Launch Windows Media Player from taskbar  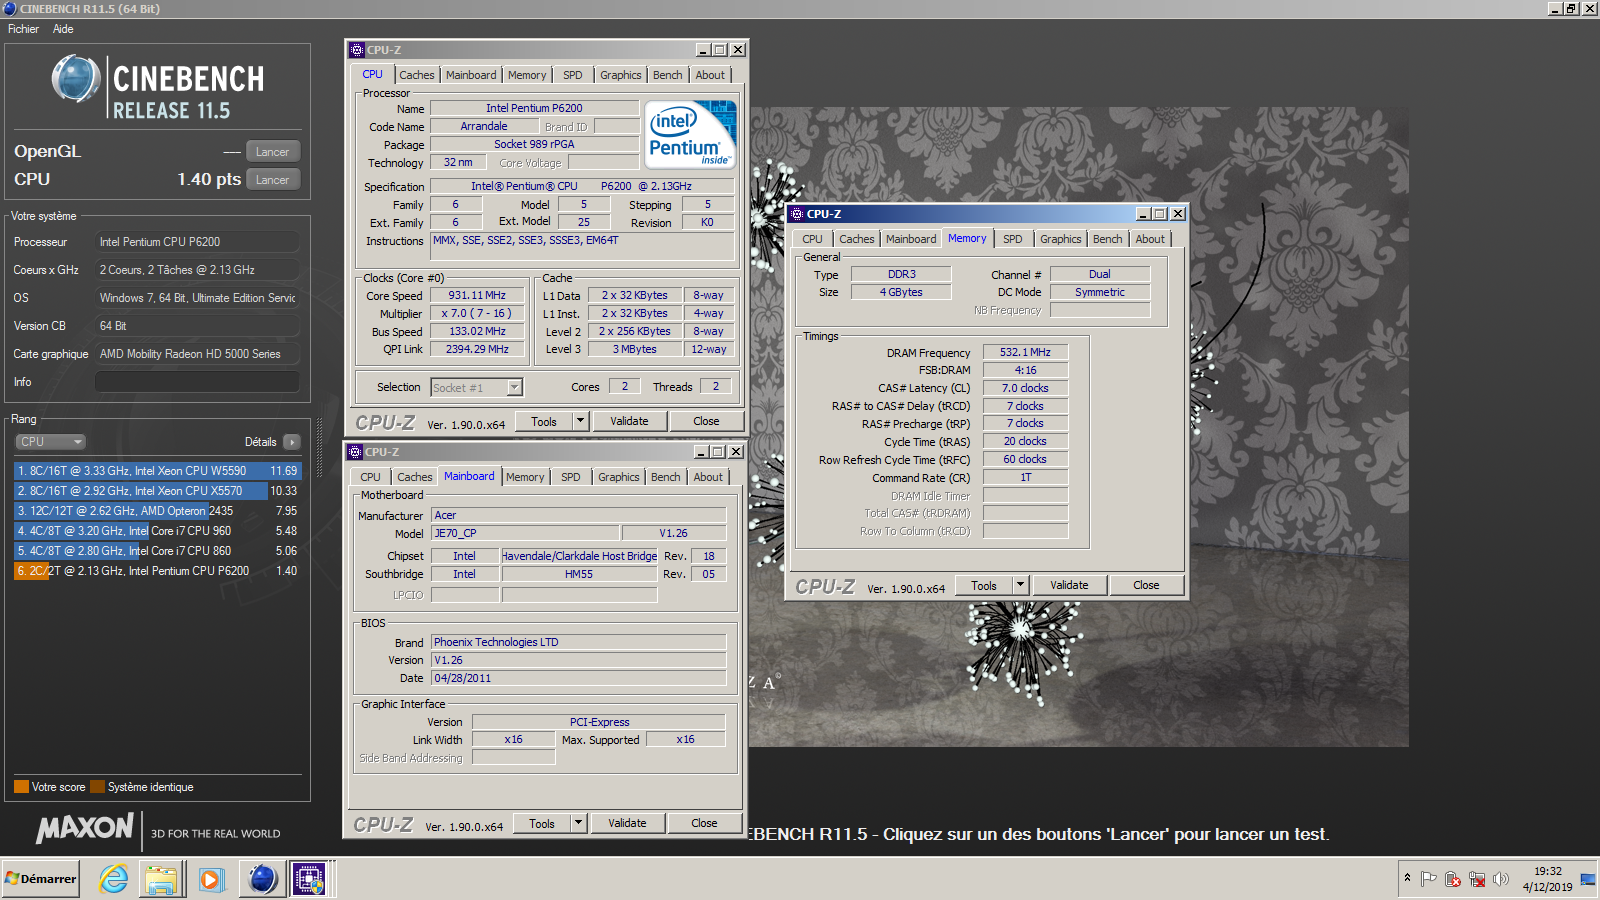(x=210, y=879)
